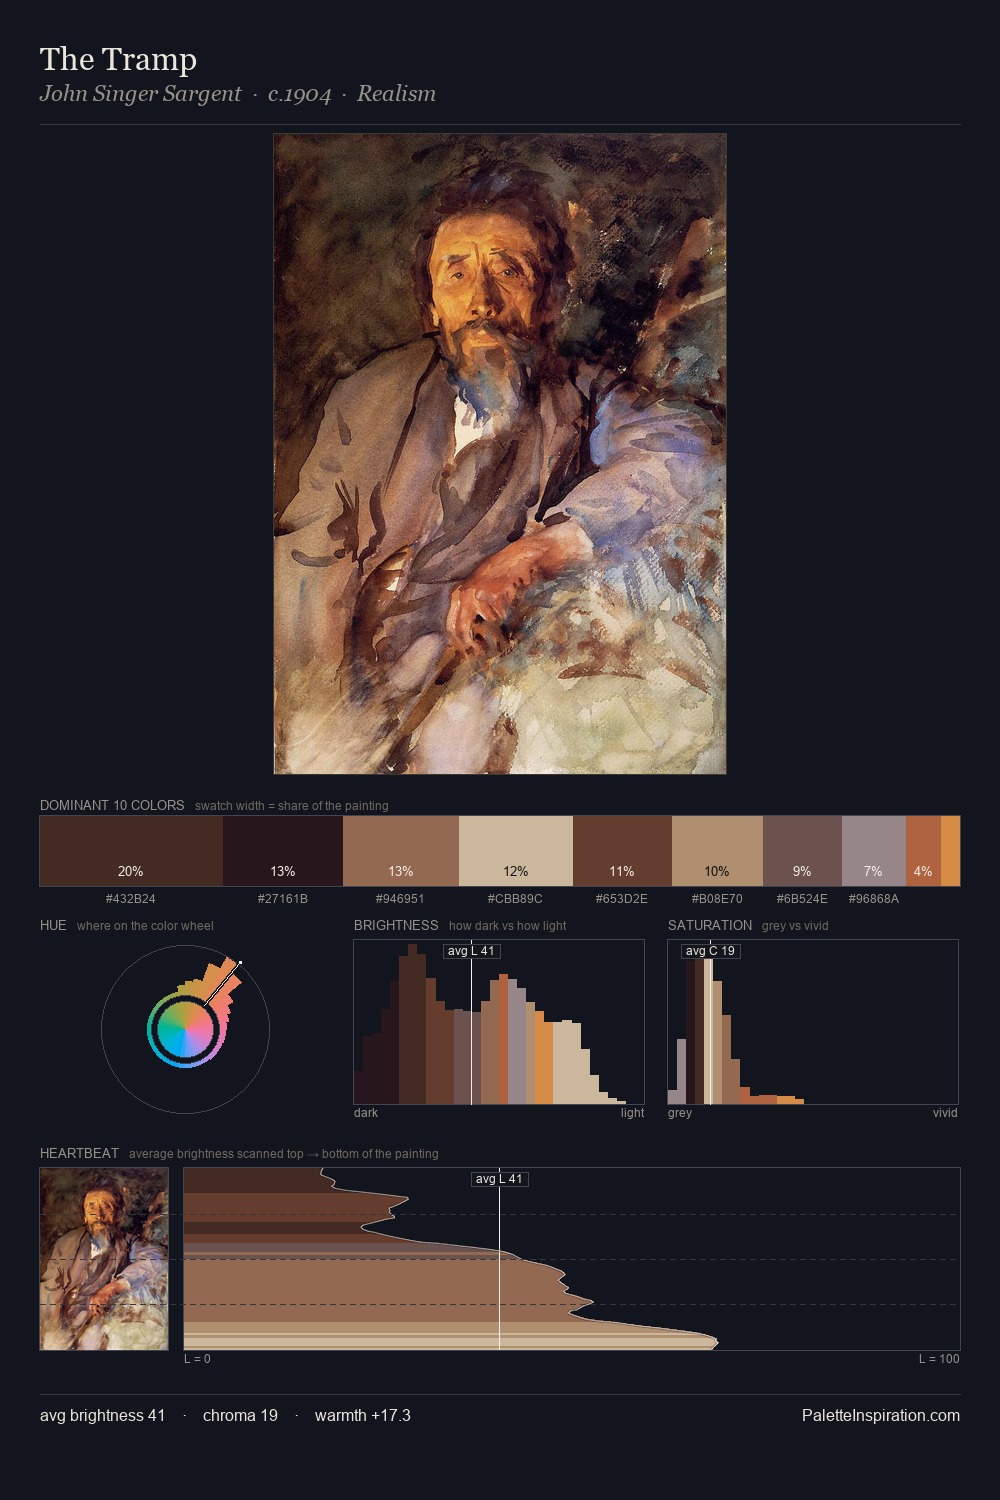Viewport: 1000px width, 1500px height.
Task: Click the hex code '#946951' label
Action: [401, 899]
